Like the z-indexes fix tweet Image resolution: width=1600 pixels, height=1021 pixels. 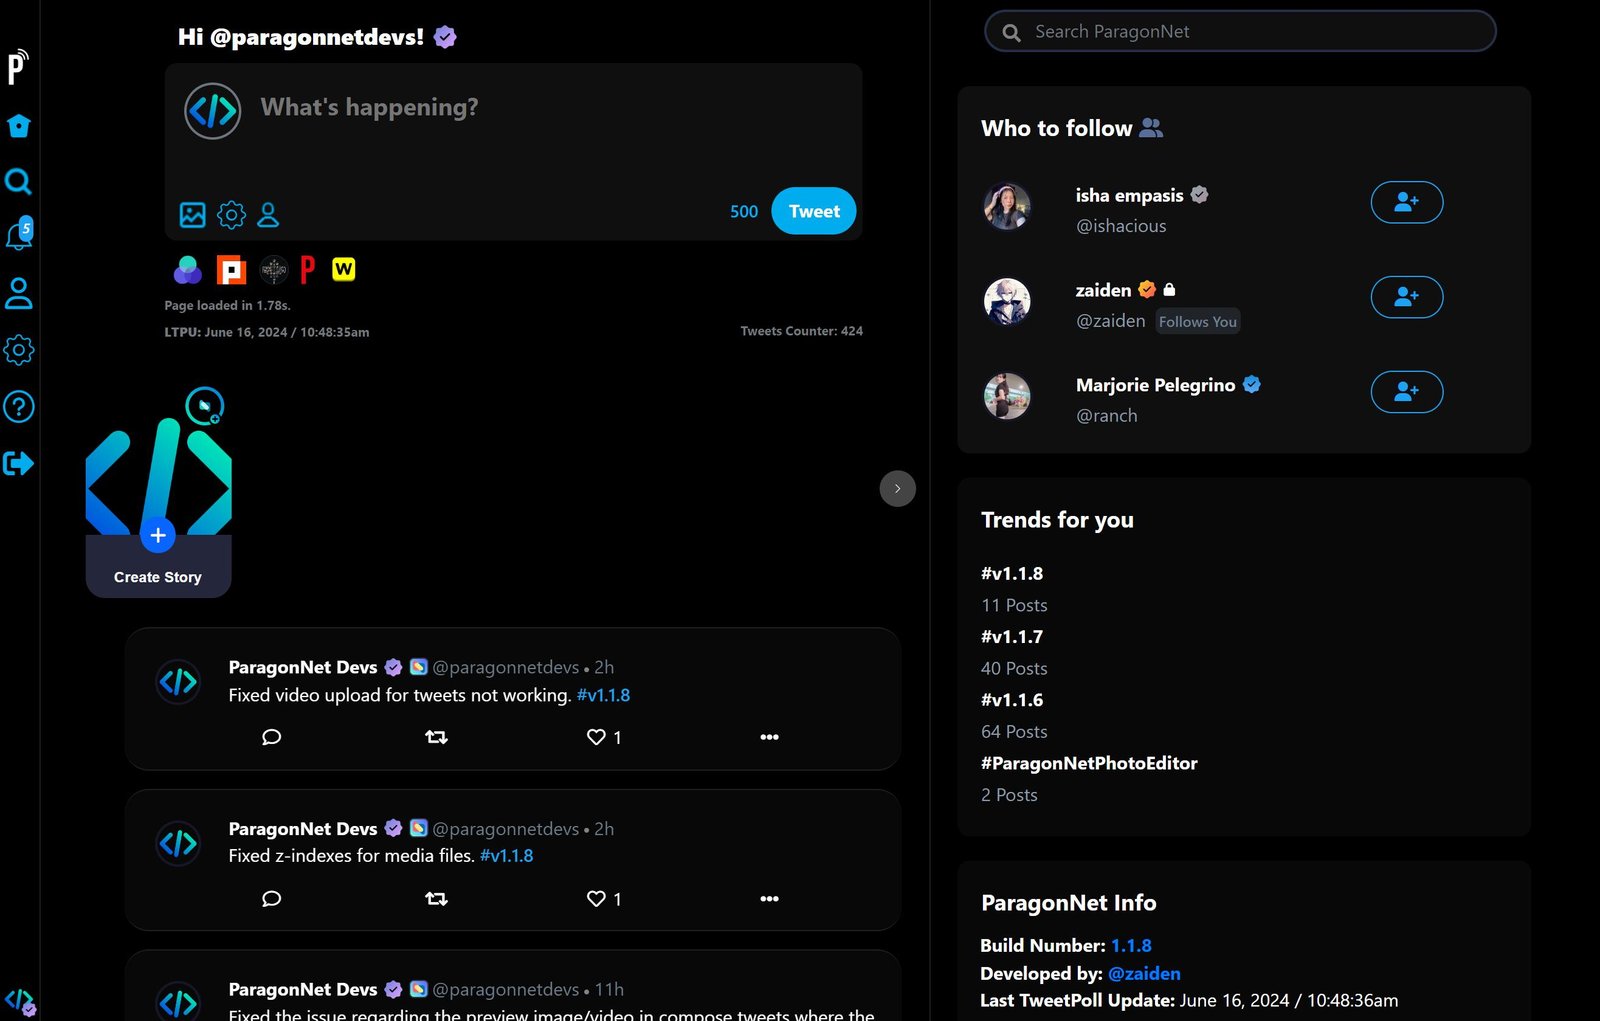coord(597,899)
